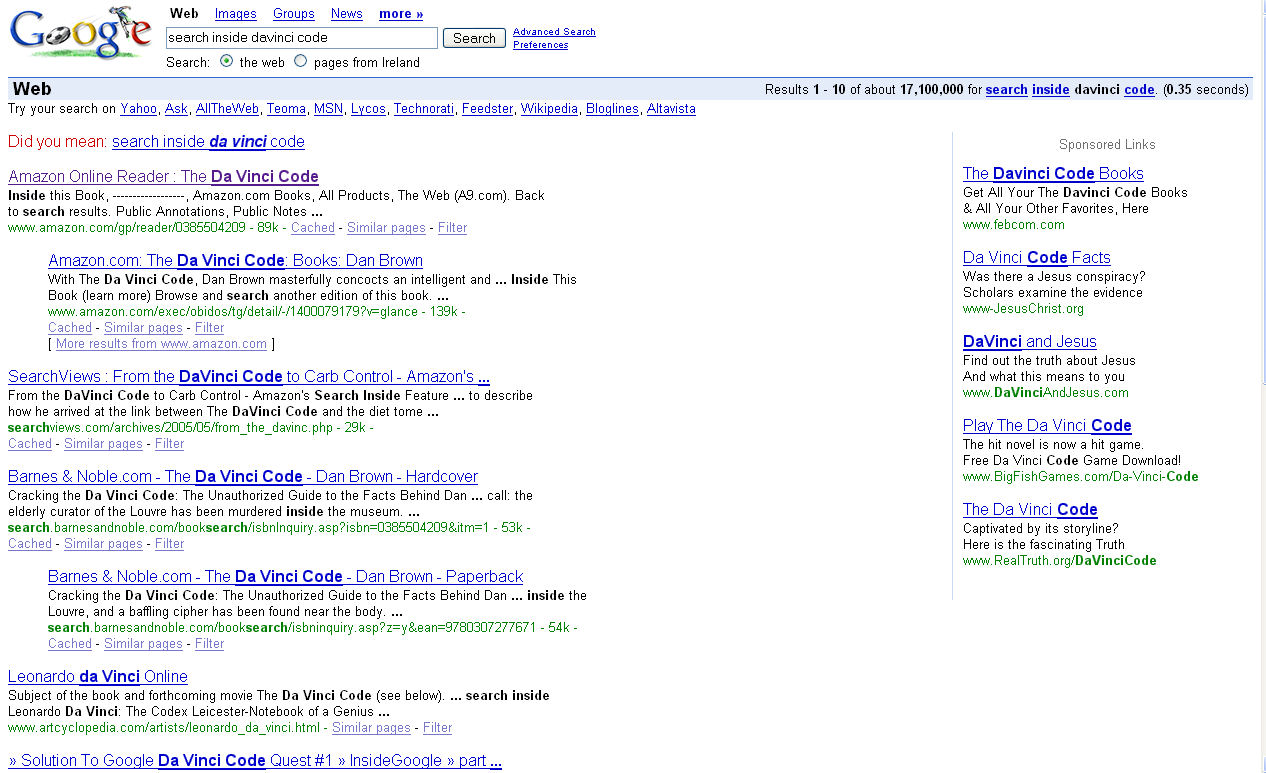Select 'pages from Ireland' radio button

point(300,62)
